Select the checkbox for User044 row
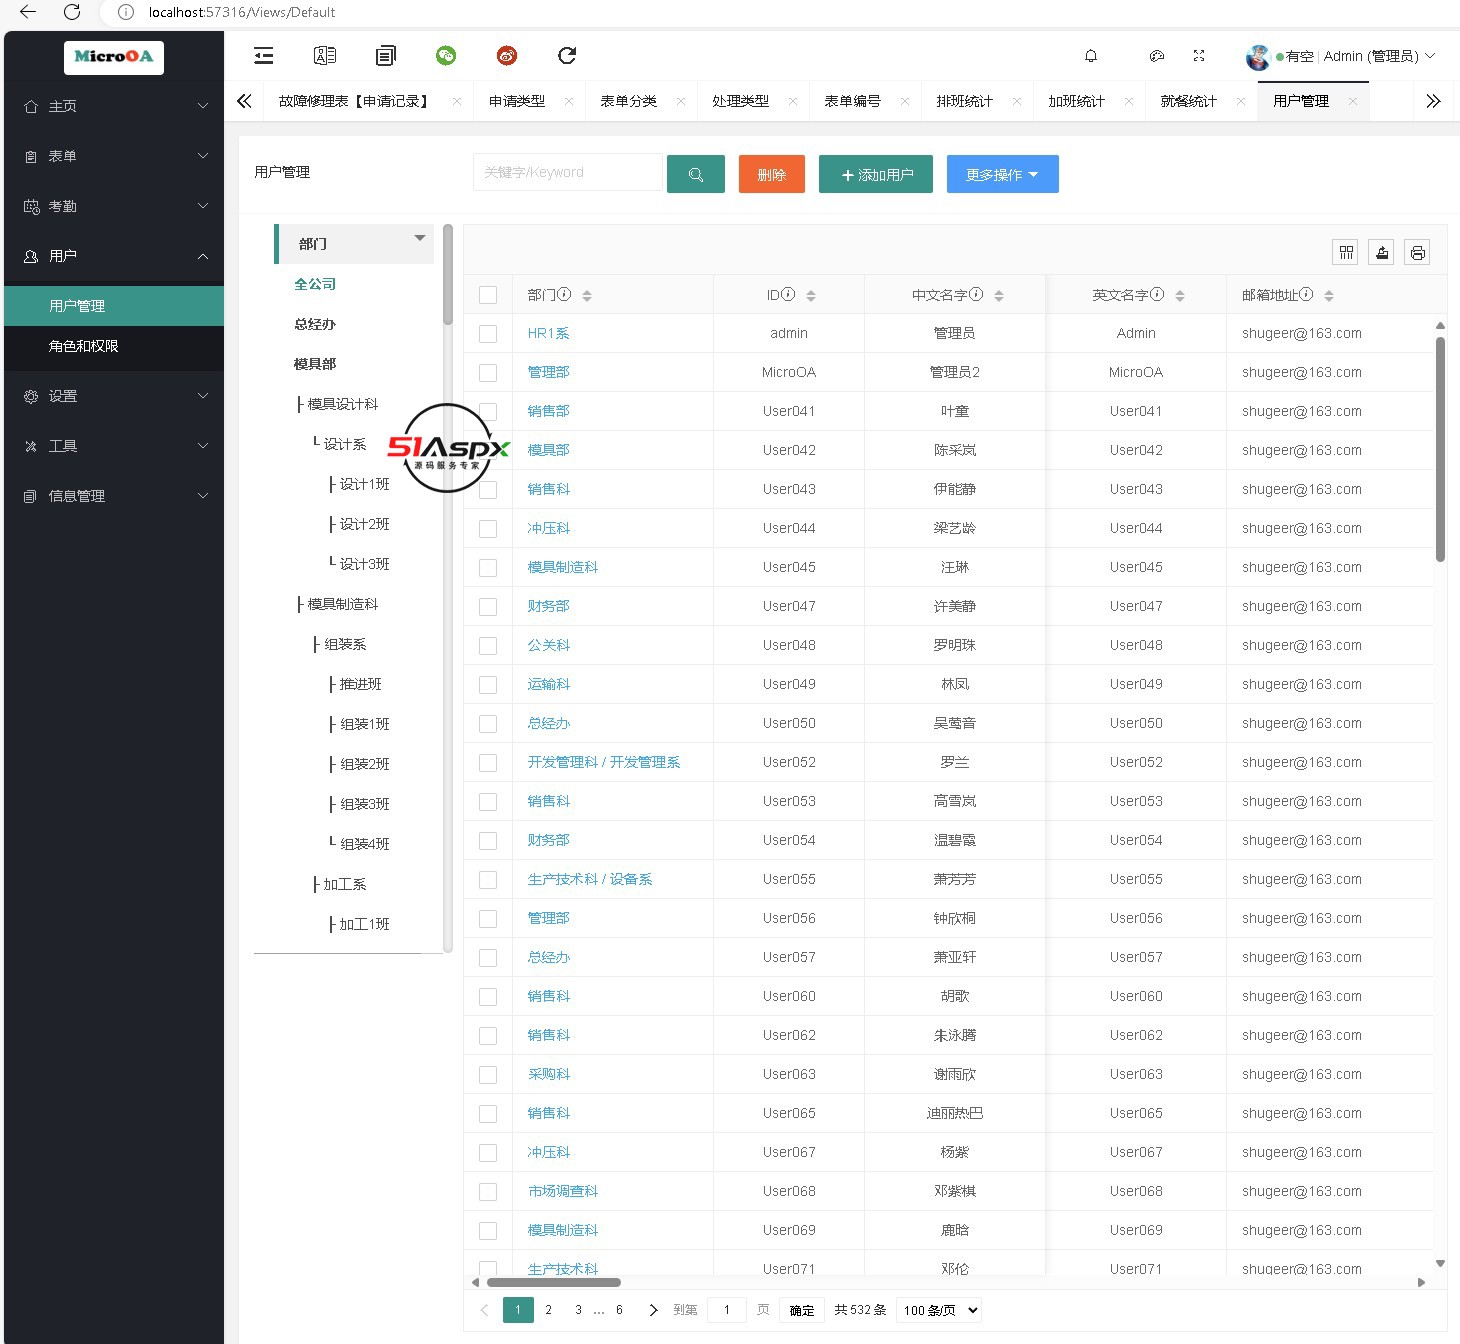The image size is (1460, 1344). (488, 529)
